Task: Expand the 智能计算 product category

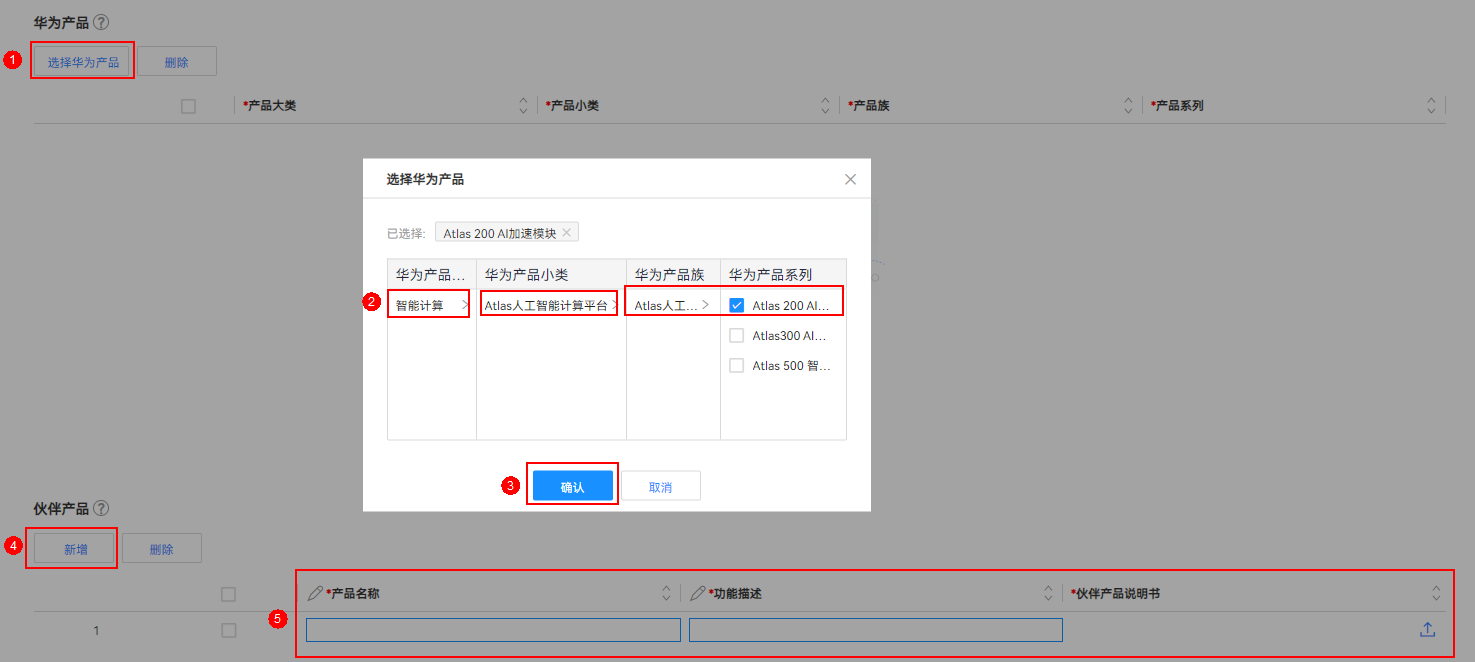Action: pos(432,305)
